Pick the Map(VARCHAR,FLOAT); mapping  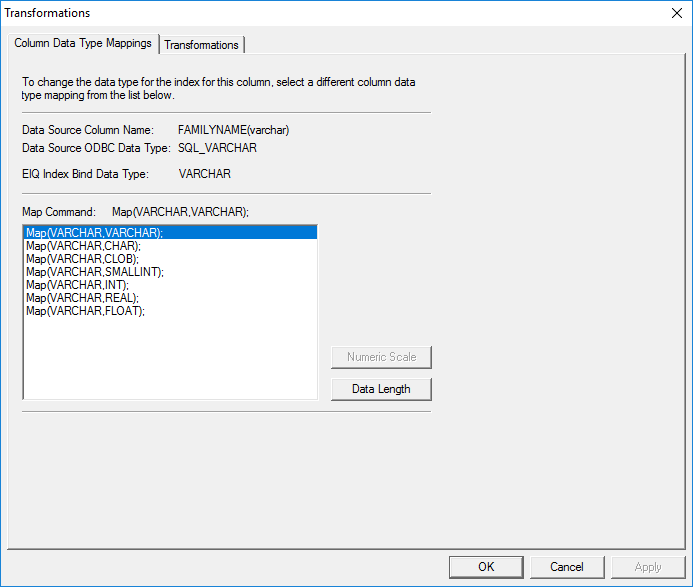pyautogui.click(x=170, y=311)
